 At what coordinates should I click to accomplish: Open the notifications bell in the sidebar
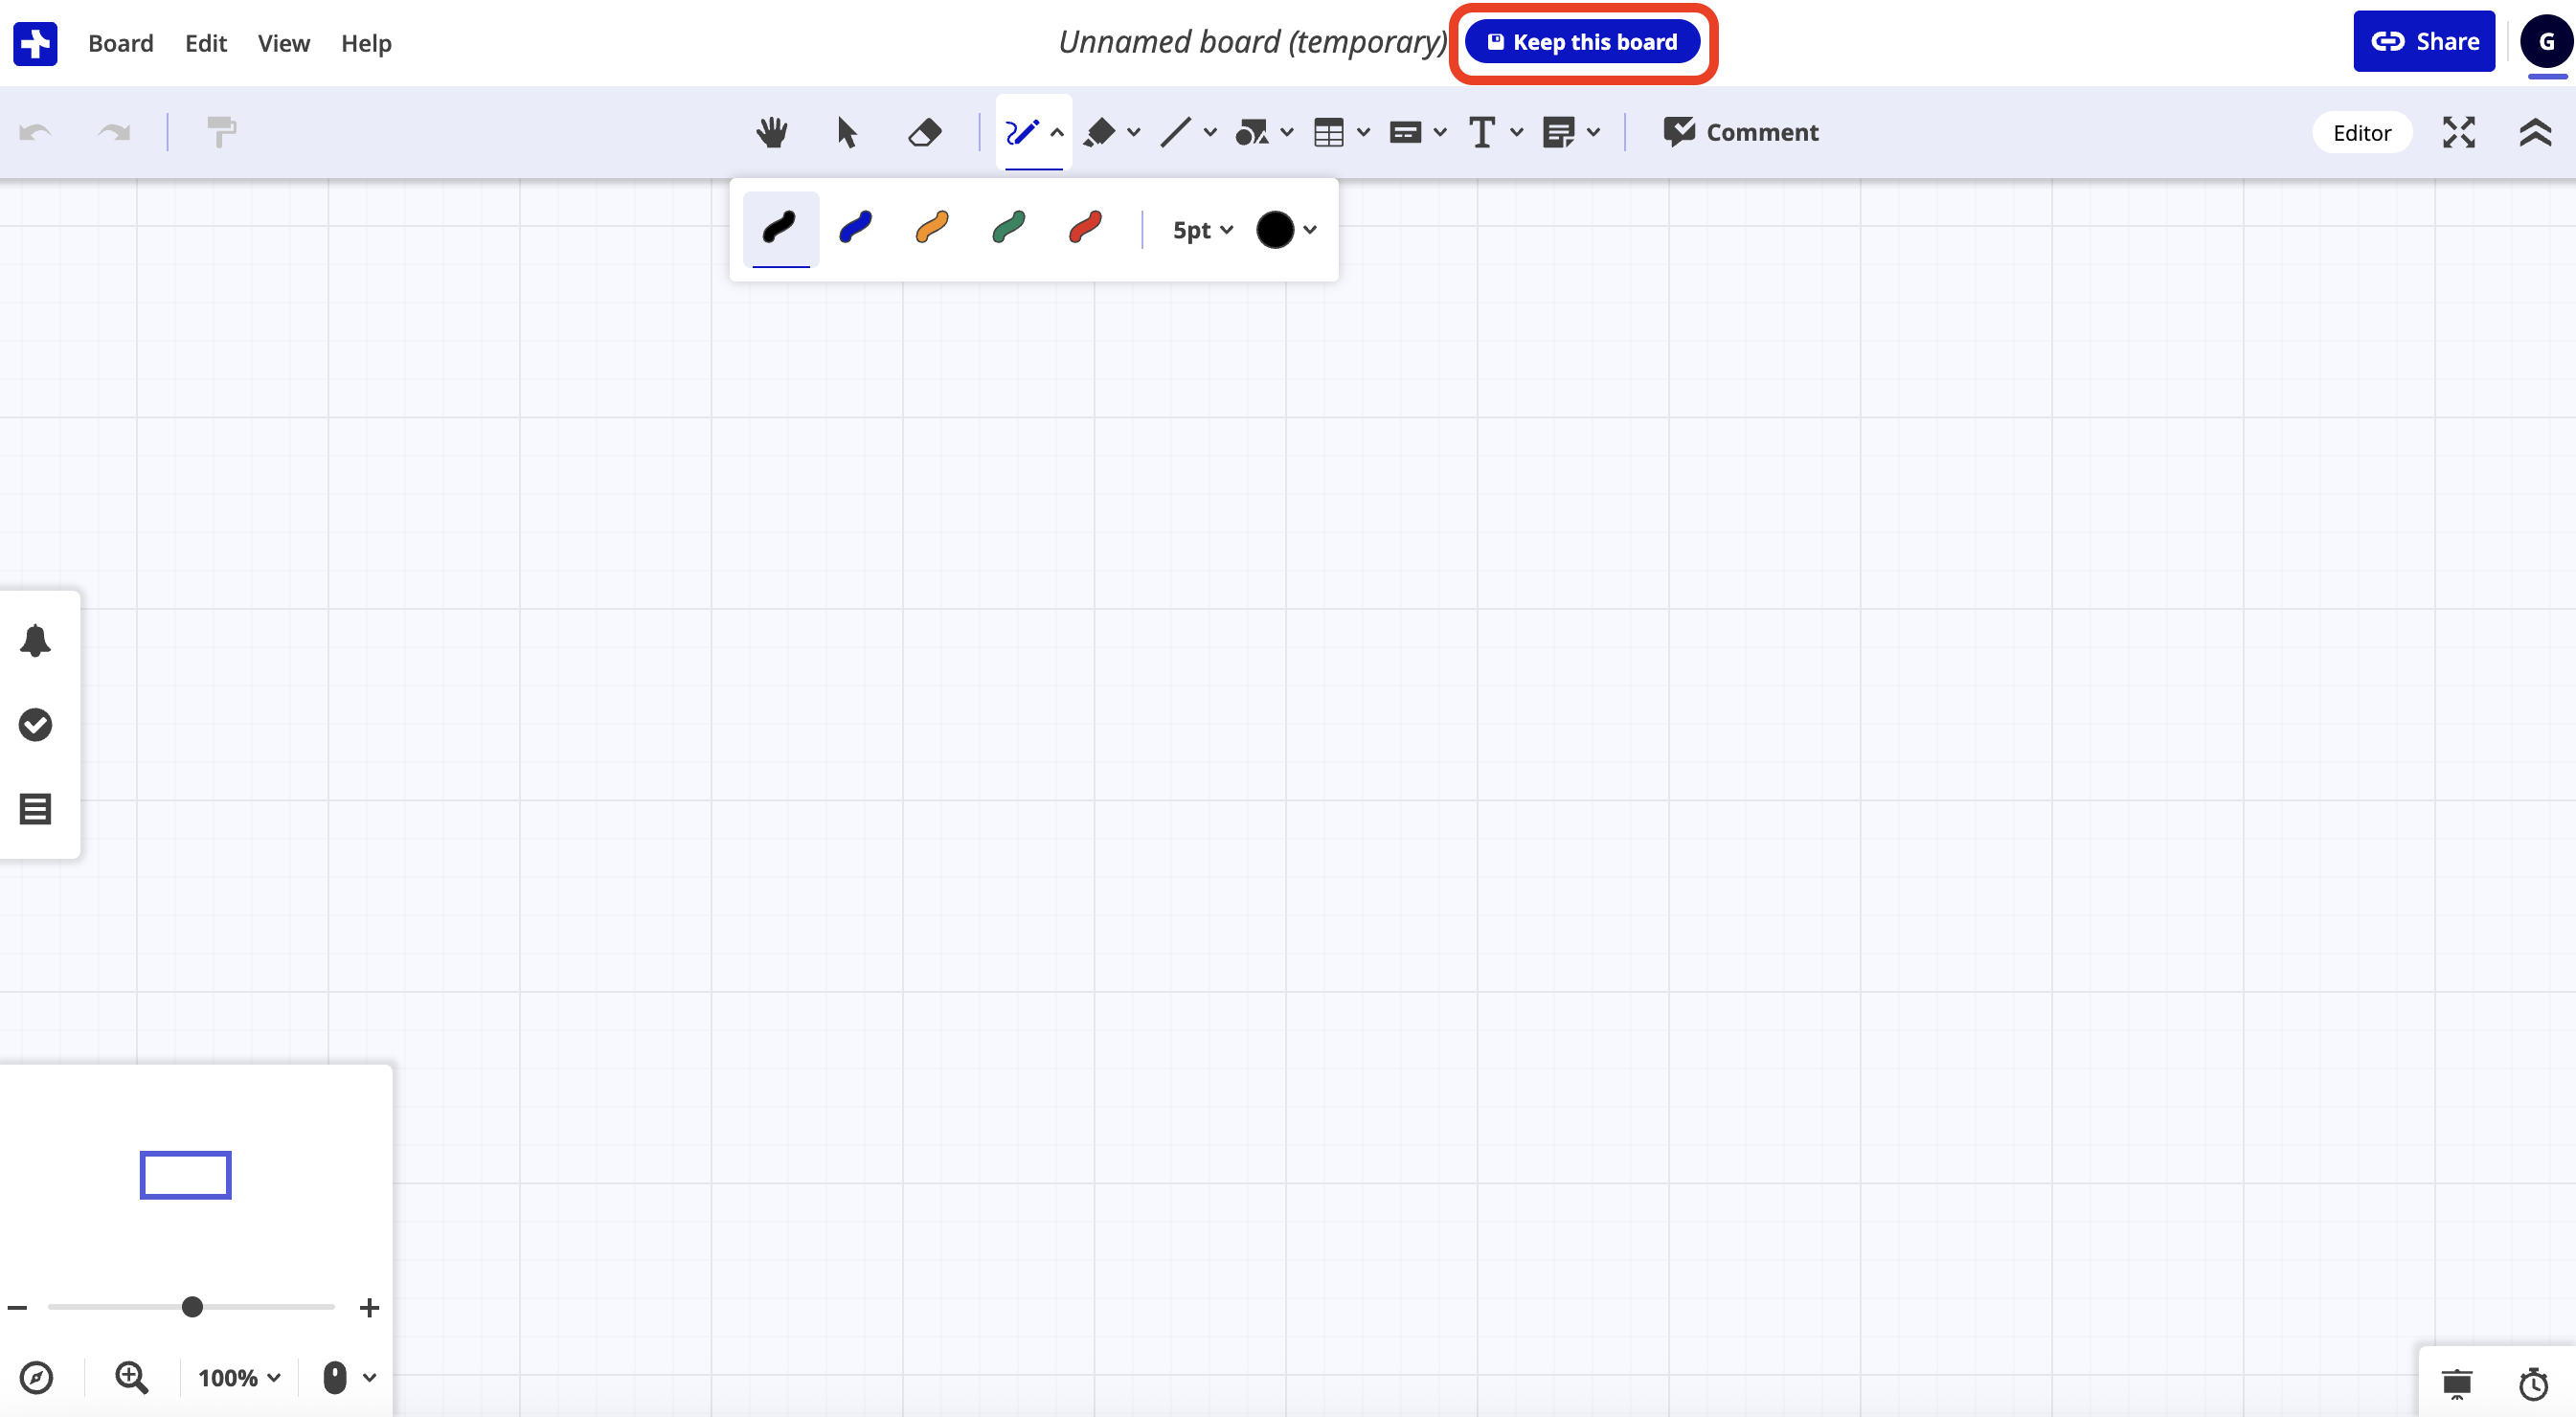[x=36, y=641]
